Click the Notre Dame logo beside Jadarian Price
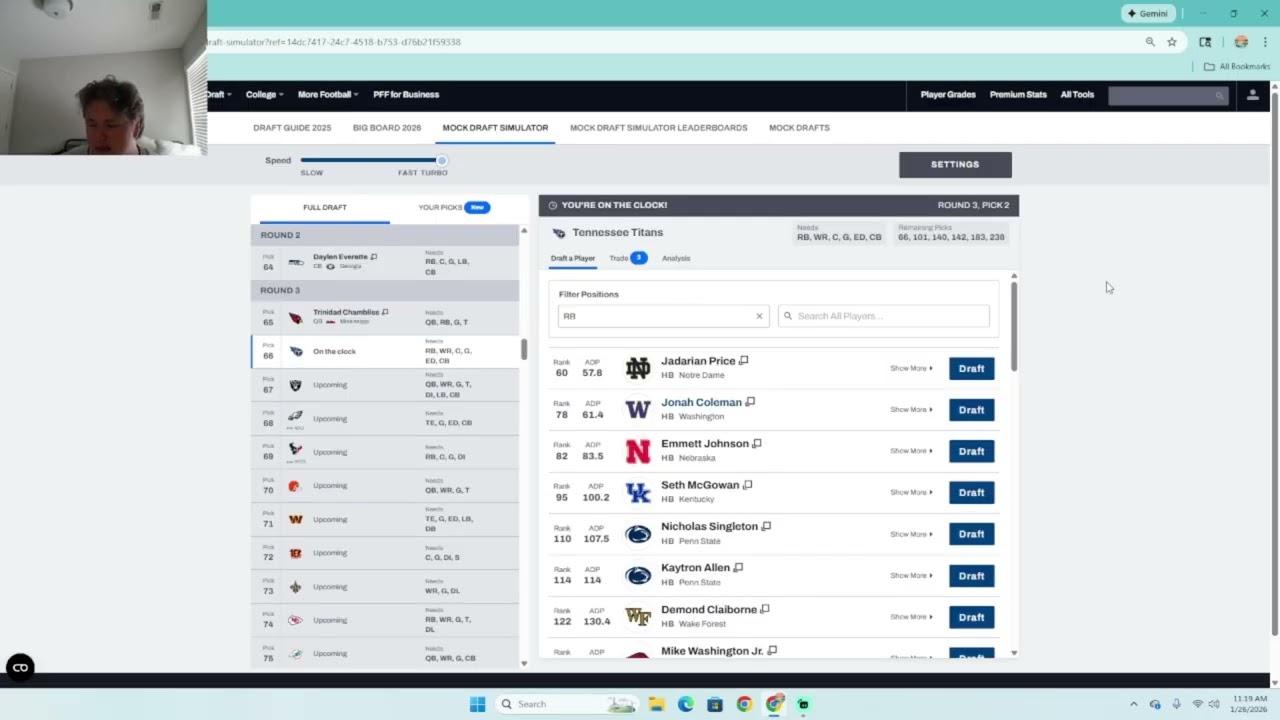Viewport: 1280px width, 720px height. click(x=638, y=368)
